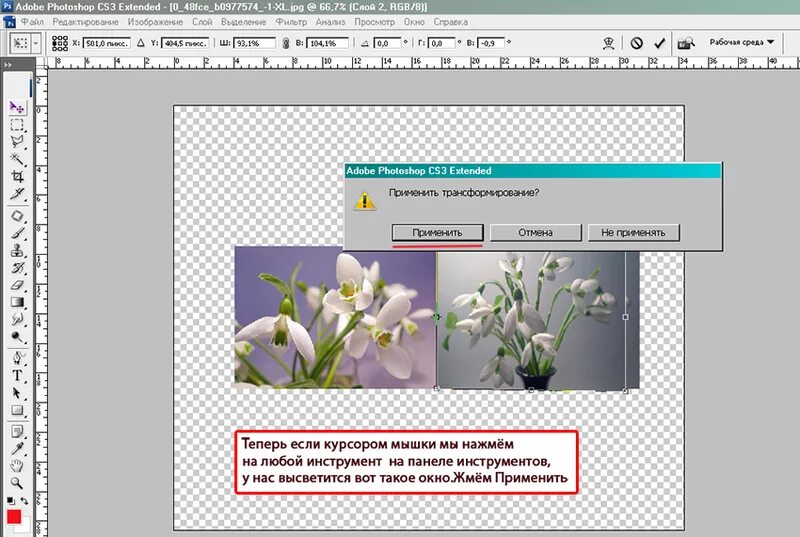Select the Eraser tool
The width and height of the screenshot is (800, 537).
pyautogui.click(x=16, y=285)
